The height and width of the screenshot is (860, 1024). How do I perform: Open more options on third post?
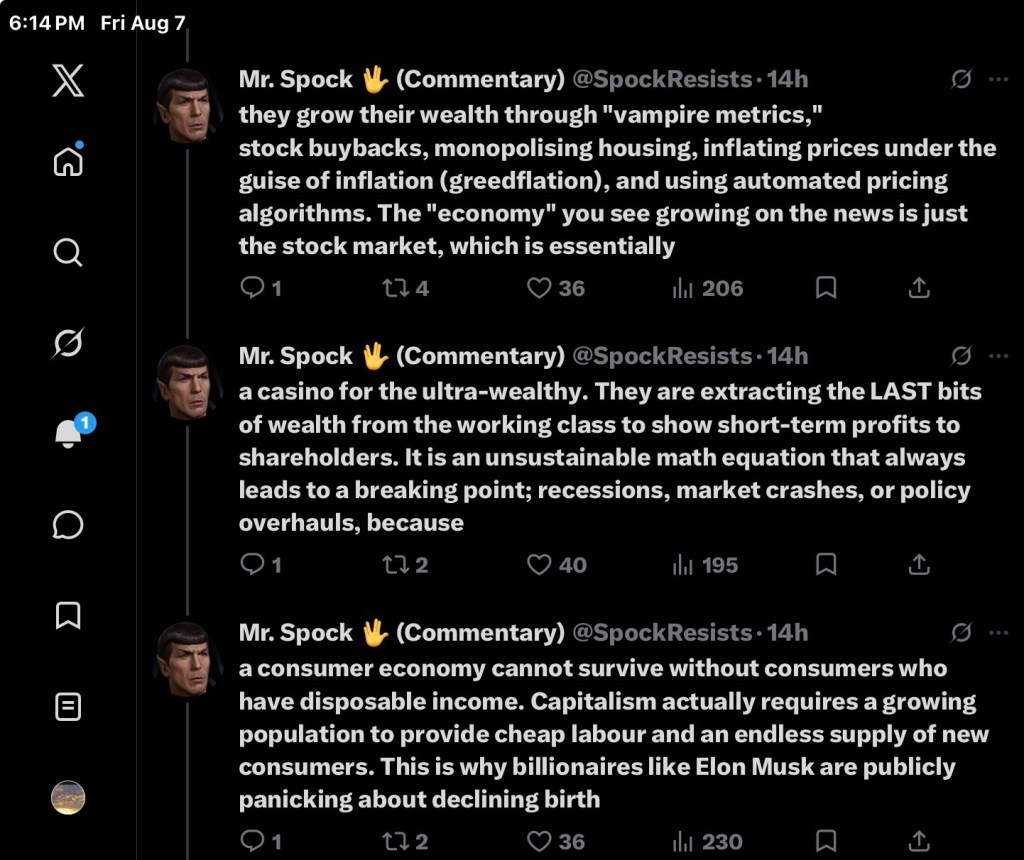pyautogui.click(x=999, y=633)
